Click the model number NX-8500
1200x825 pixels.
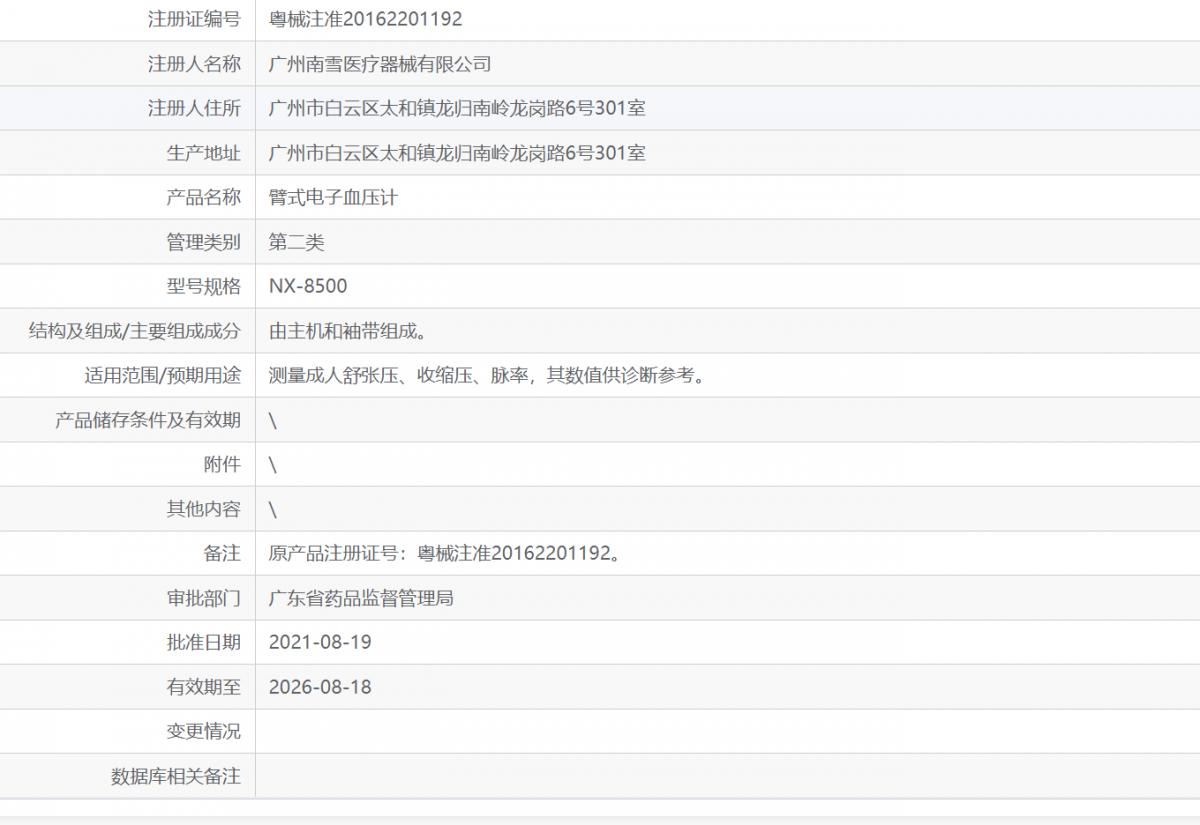[x=305, y=286]
